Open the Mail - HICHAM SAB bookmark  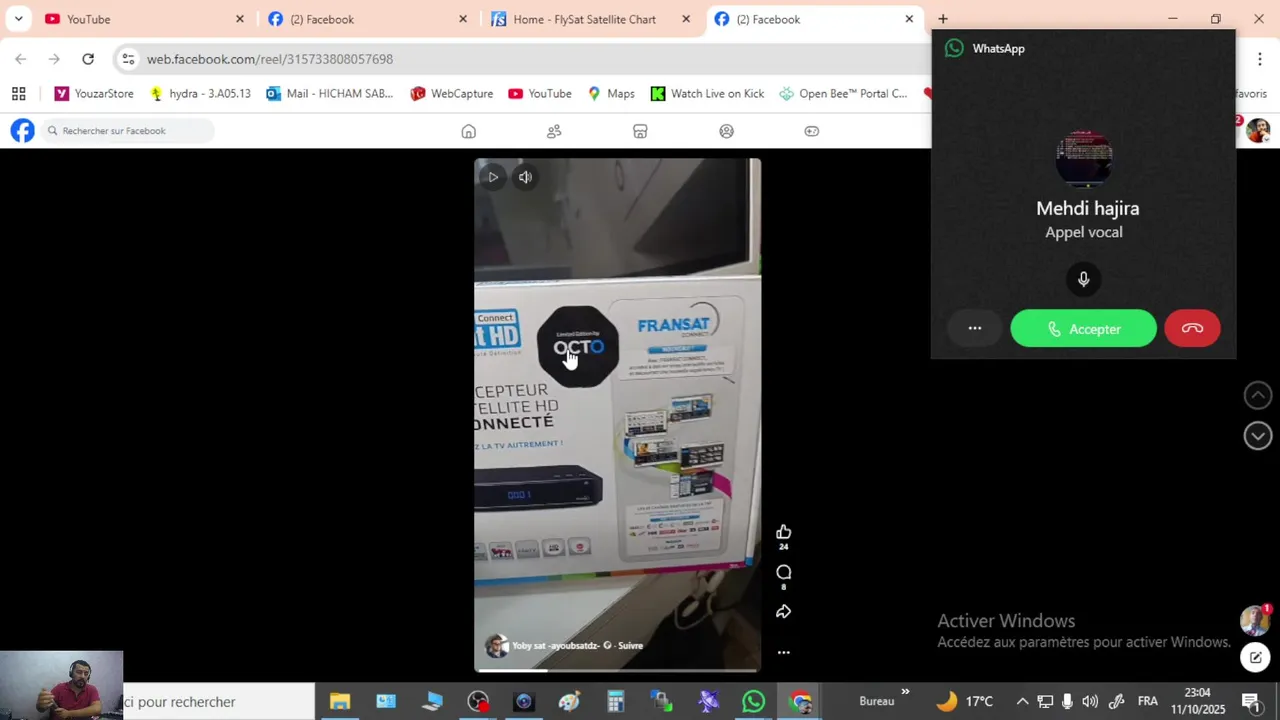[x=330, y=94]
